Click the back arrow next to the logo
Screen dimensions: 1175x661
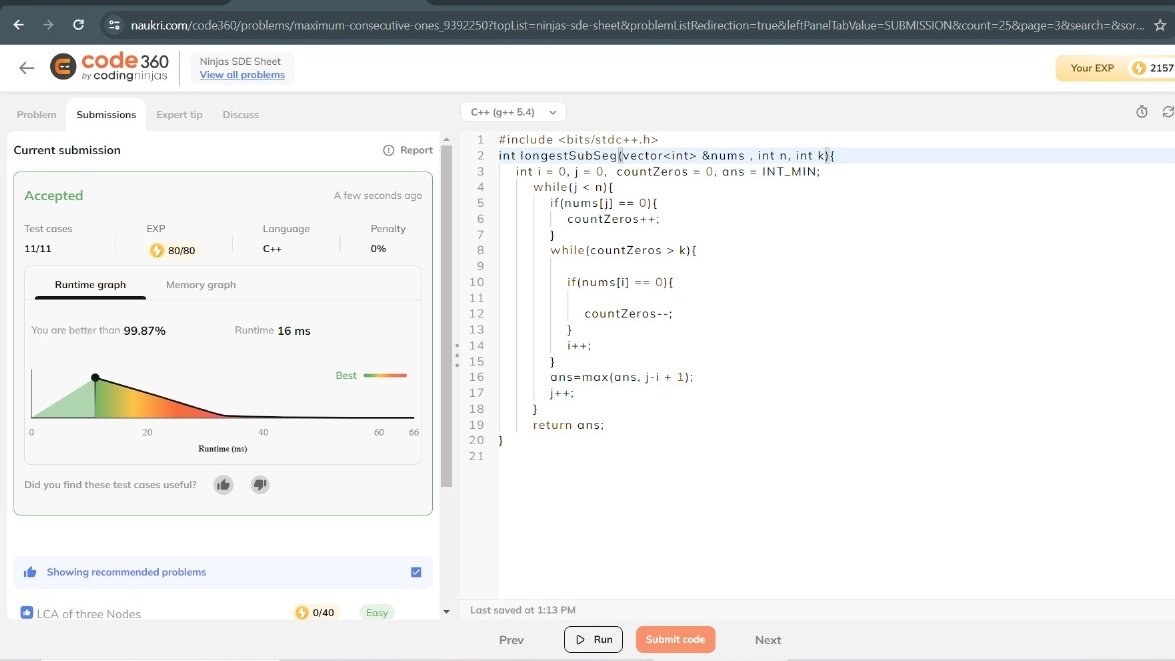pos(27,67)
